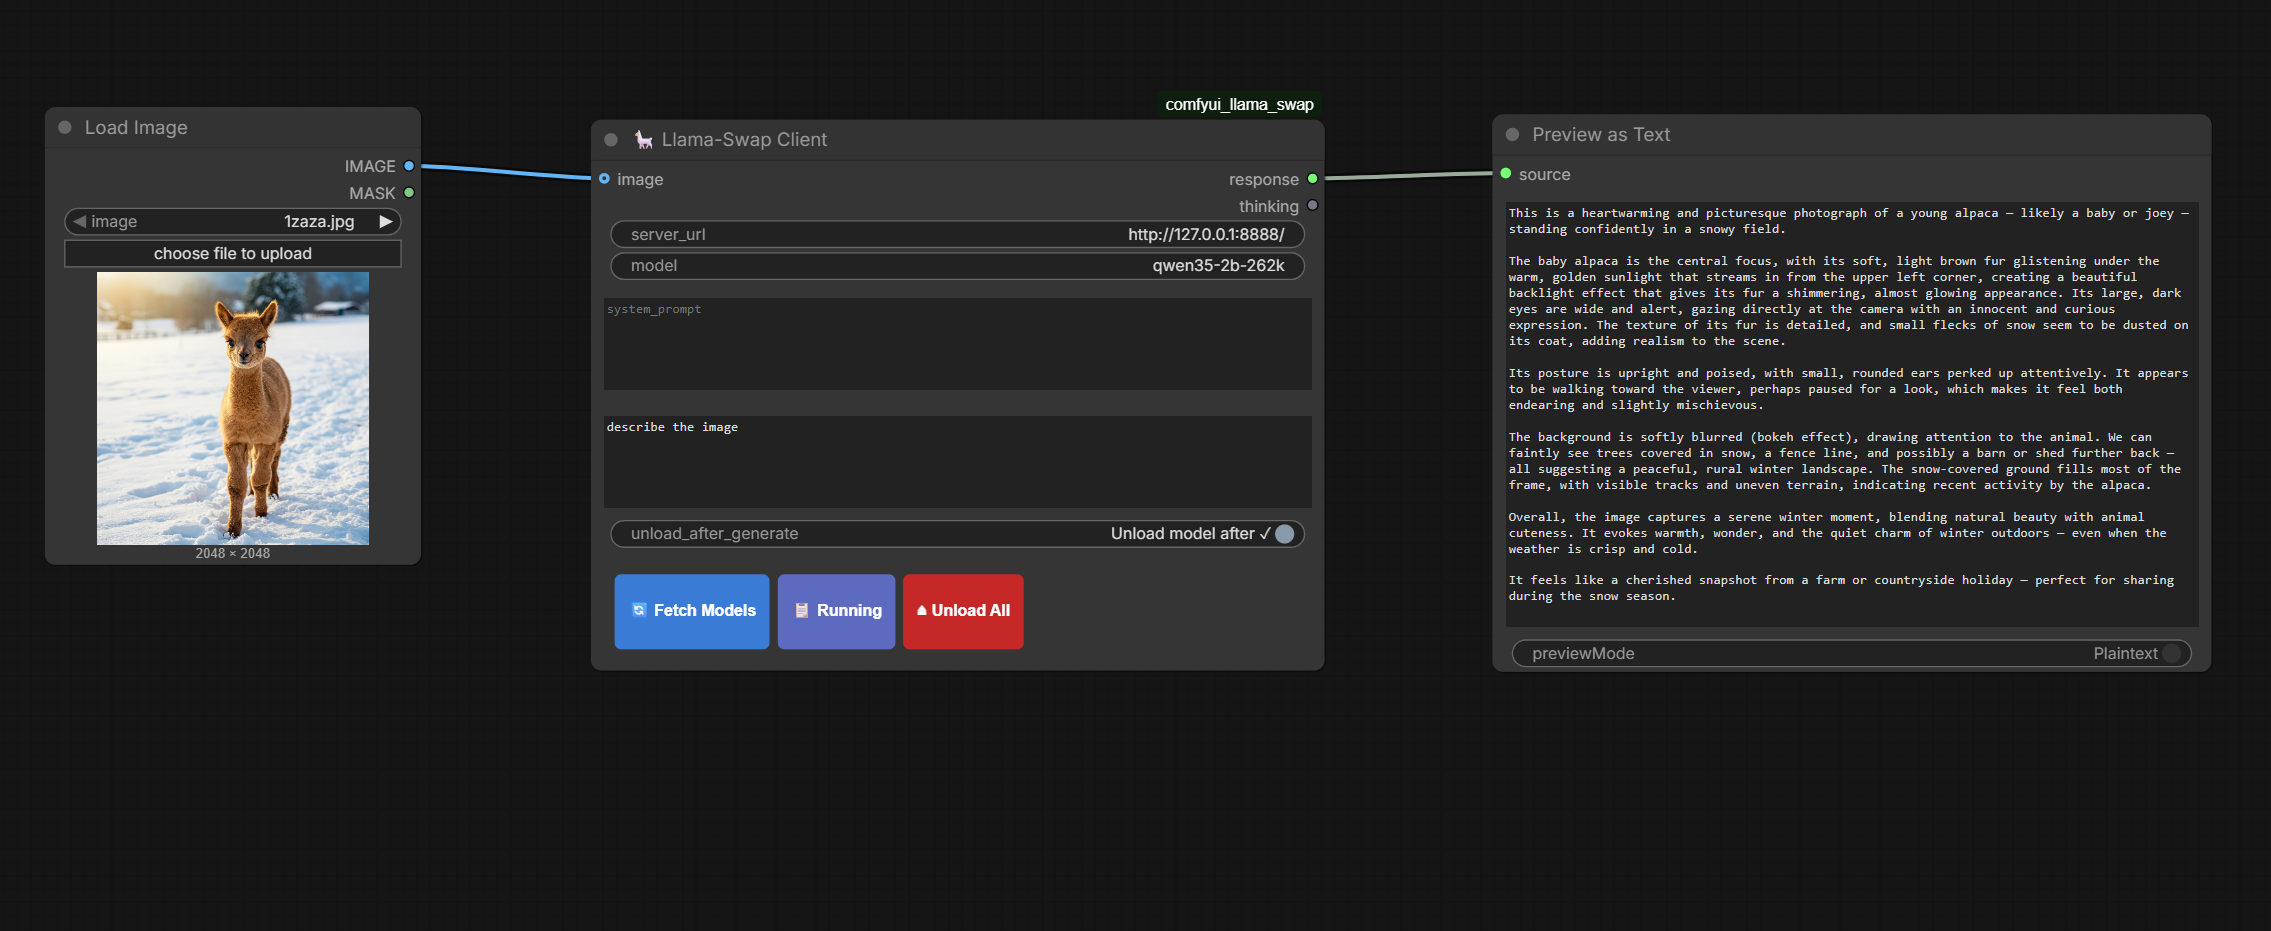The height and width of the screenshot is (931, 2271).
Task: Click the image input socket on Llama-Swap Client
Action: click(x=604, y=179)
